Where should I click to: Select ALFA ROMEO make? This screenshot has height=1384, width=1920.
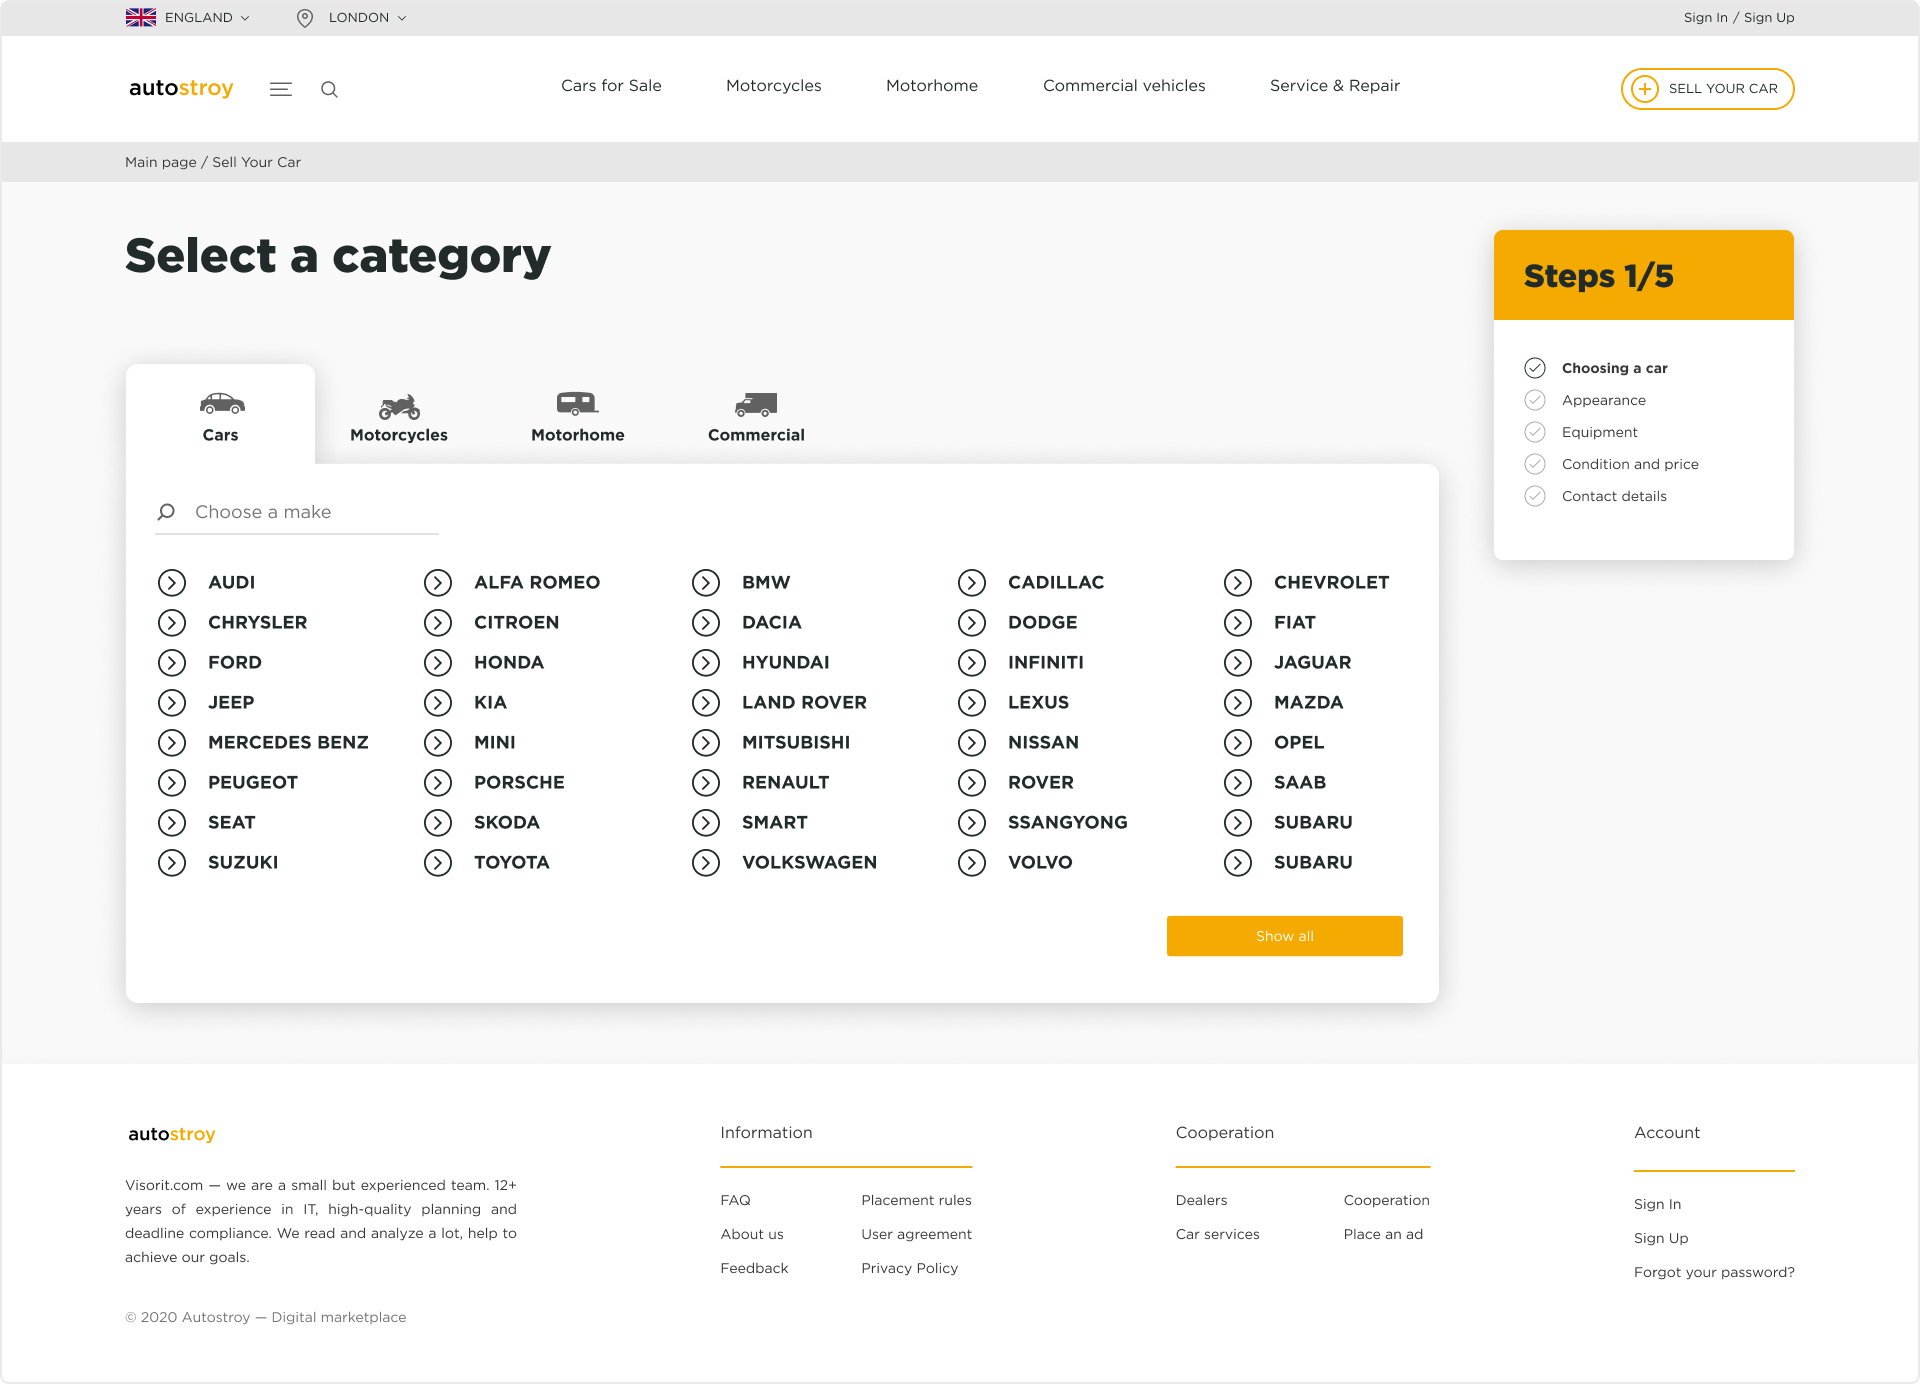pos(537,582)
